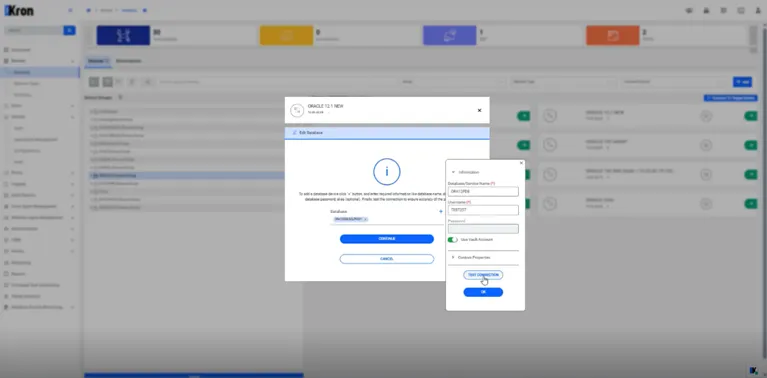Confirm the database popup with OK
Viewport: 767px width, 378px height.
click(483, 292)
